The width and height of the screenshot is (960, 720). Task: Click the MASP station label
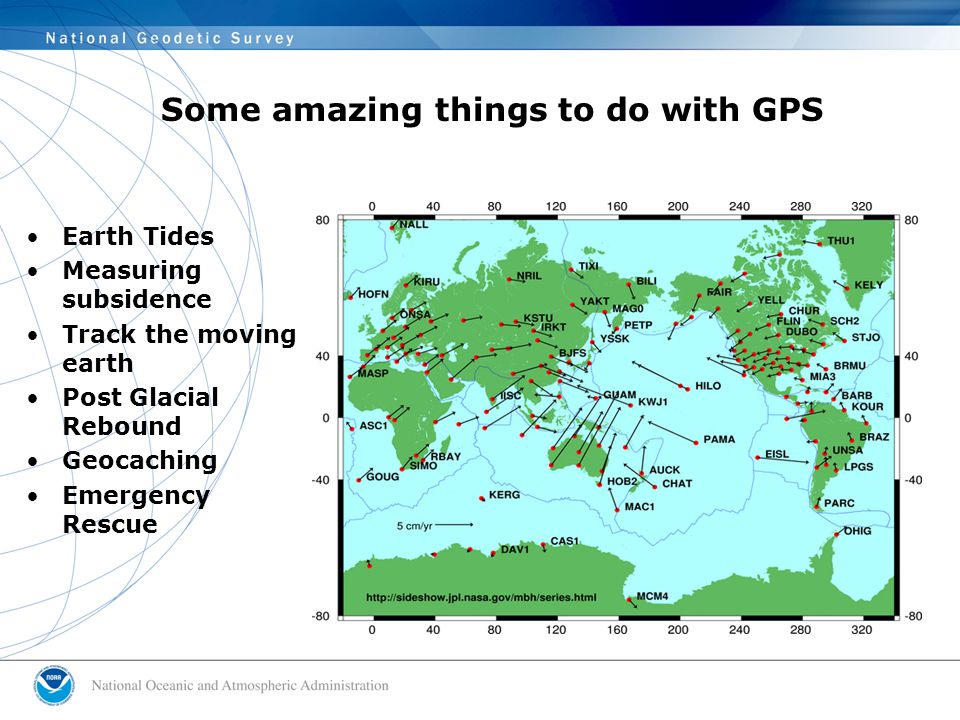(373, 373)
